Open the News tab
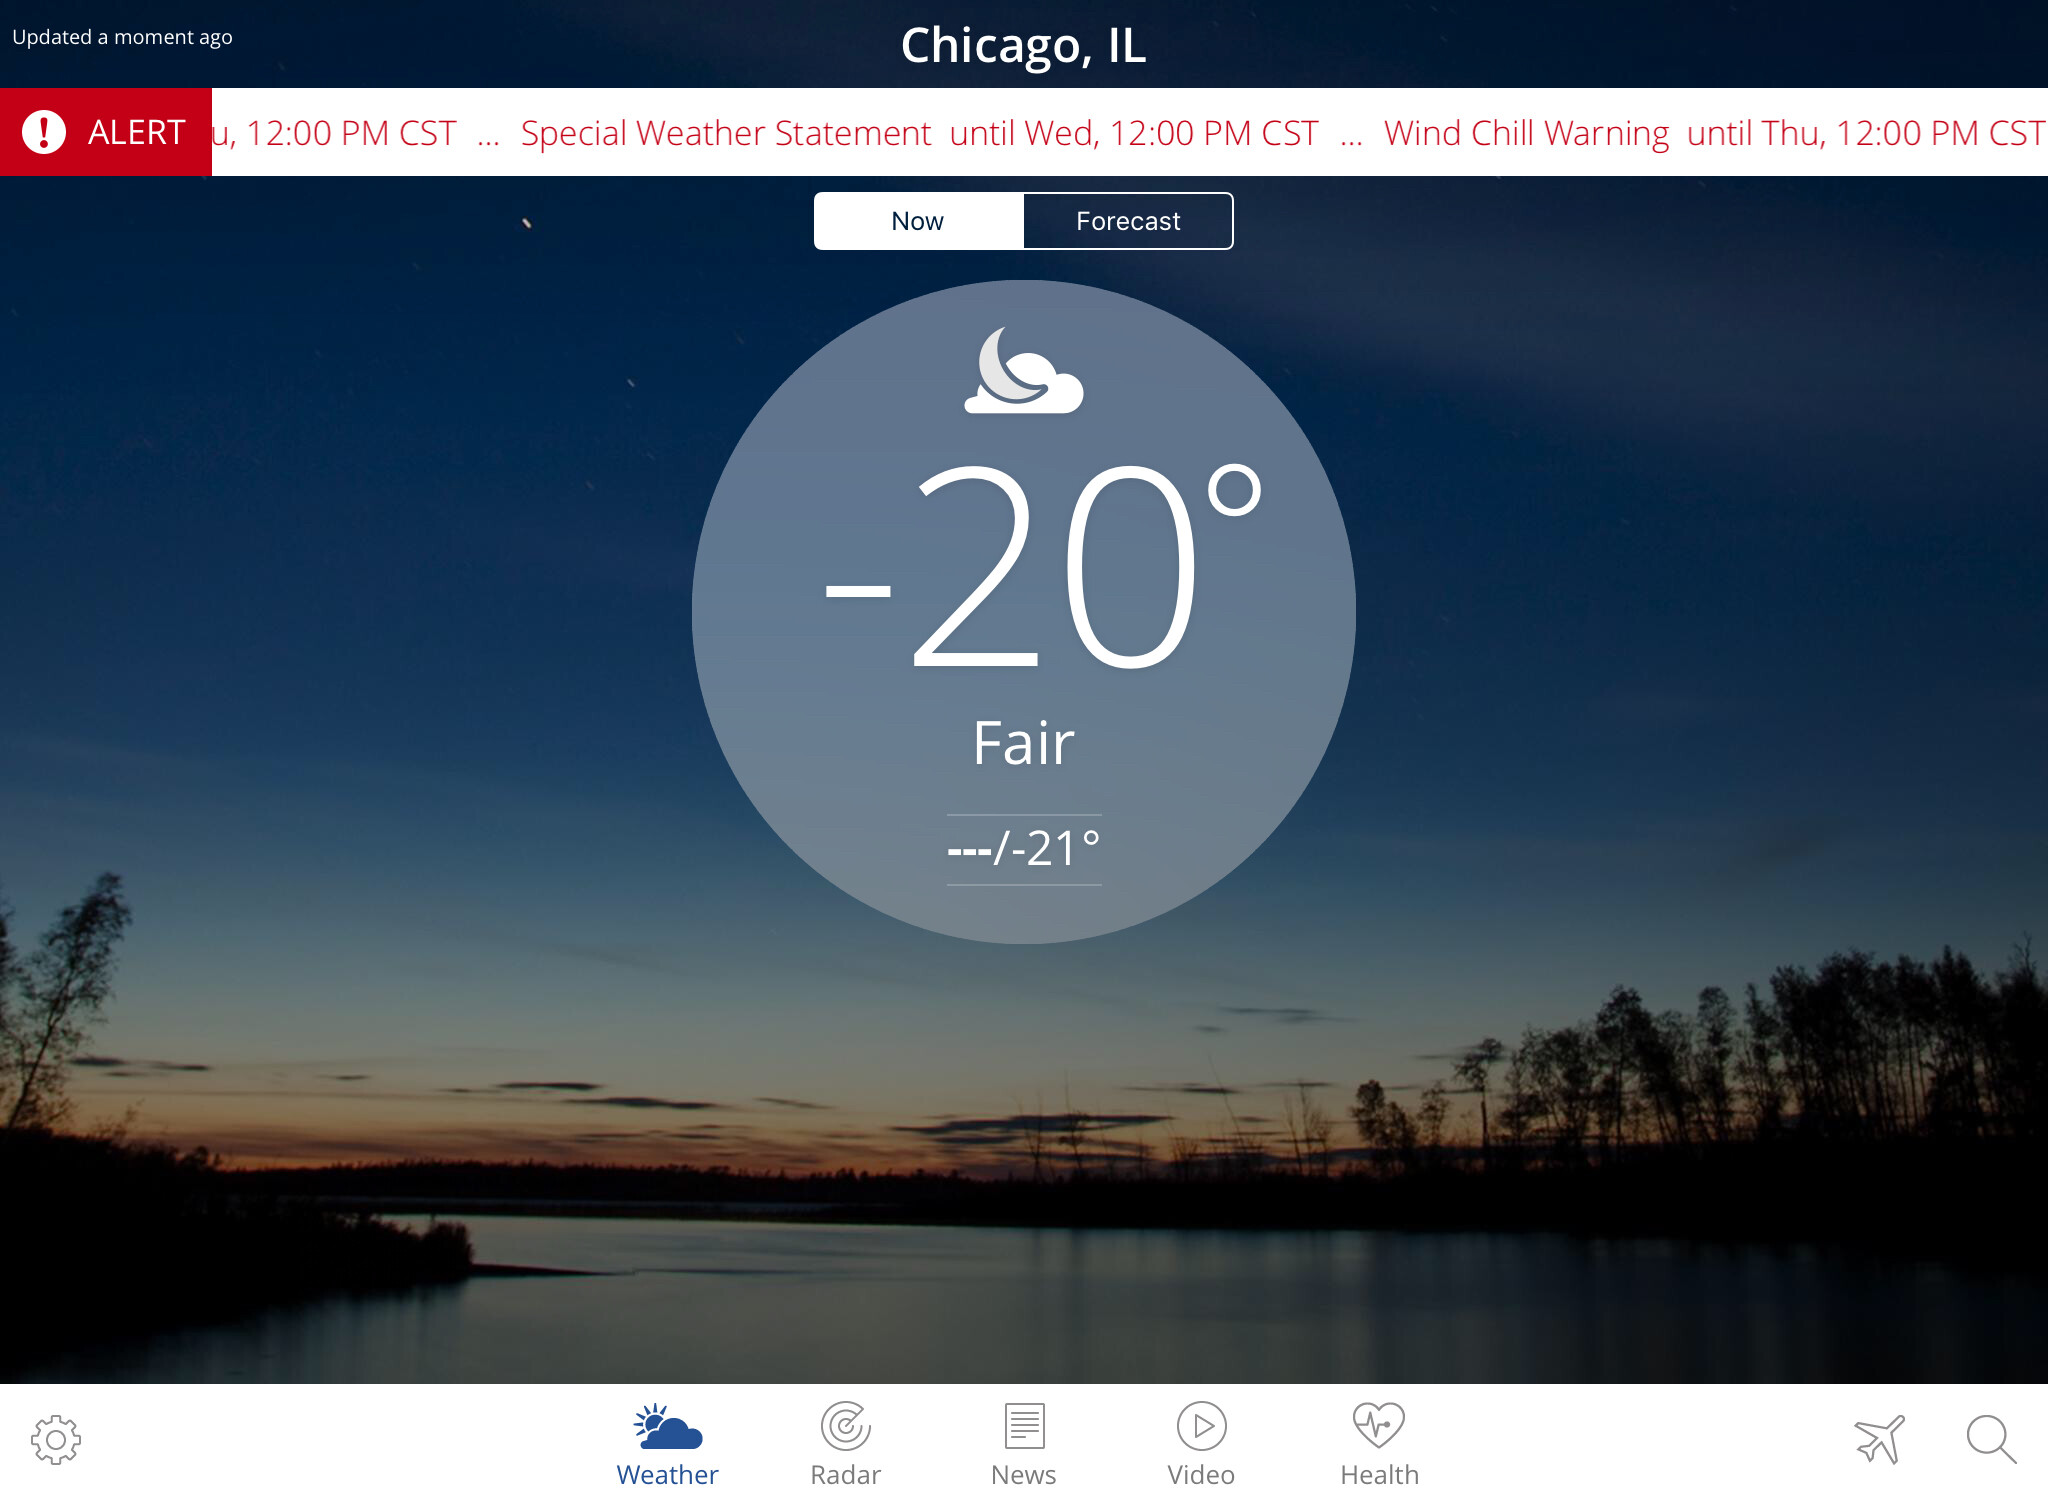2048x1496 pixels. click(1023, 1444)
